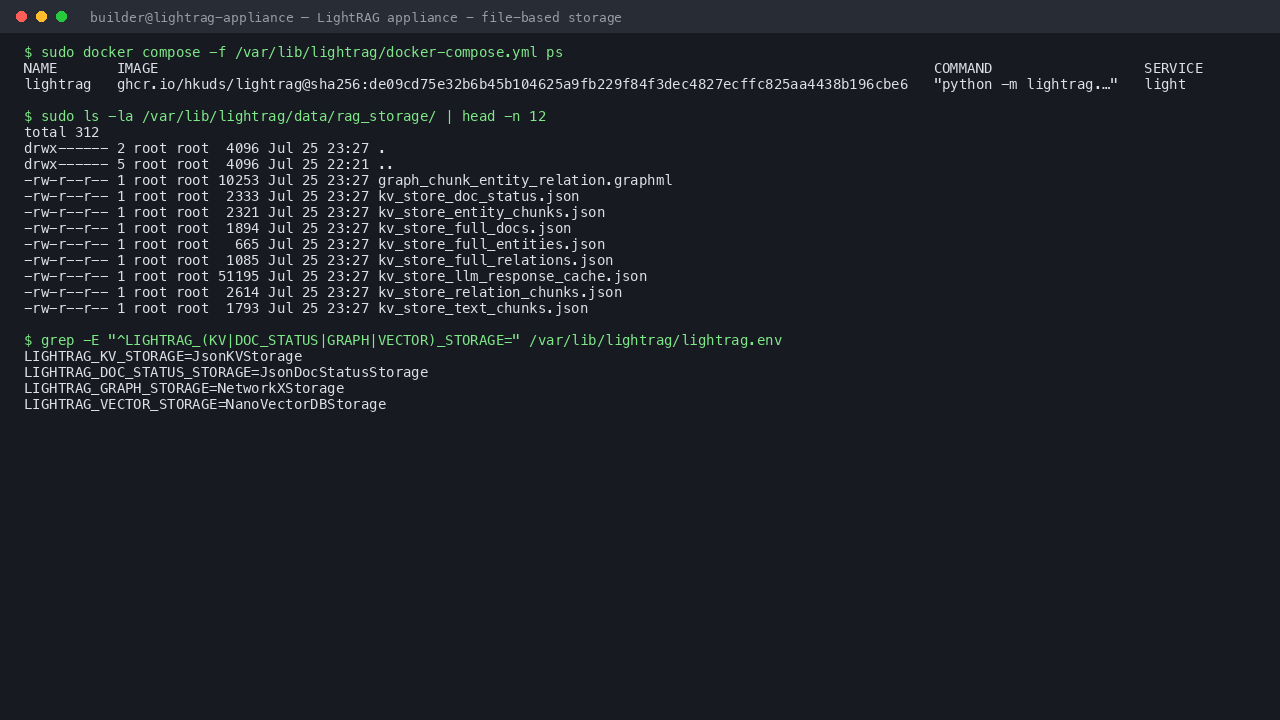The image size is (1280, 720).
Task: Click kv_store_full_relations.json file name
Action: [x=495, y=260]
